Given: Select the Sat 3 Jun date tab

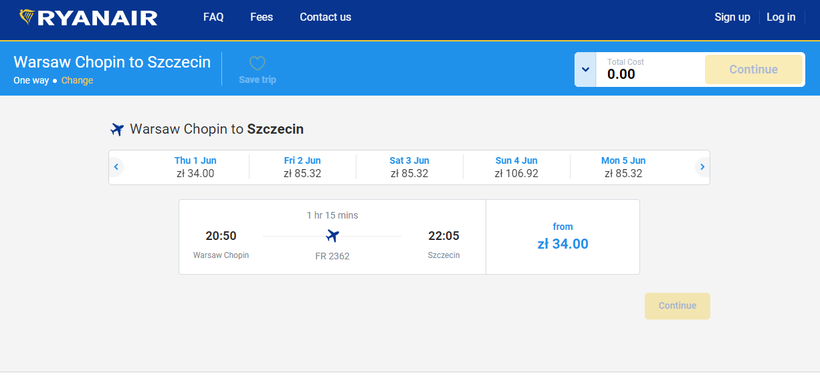Looking at the screenshot, I should 409,167.
